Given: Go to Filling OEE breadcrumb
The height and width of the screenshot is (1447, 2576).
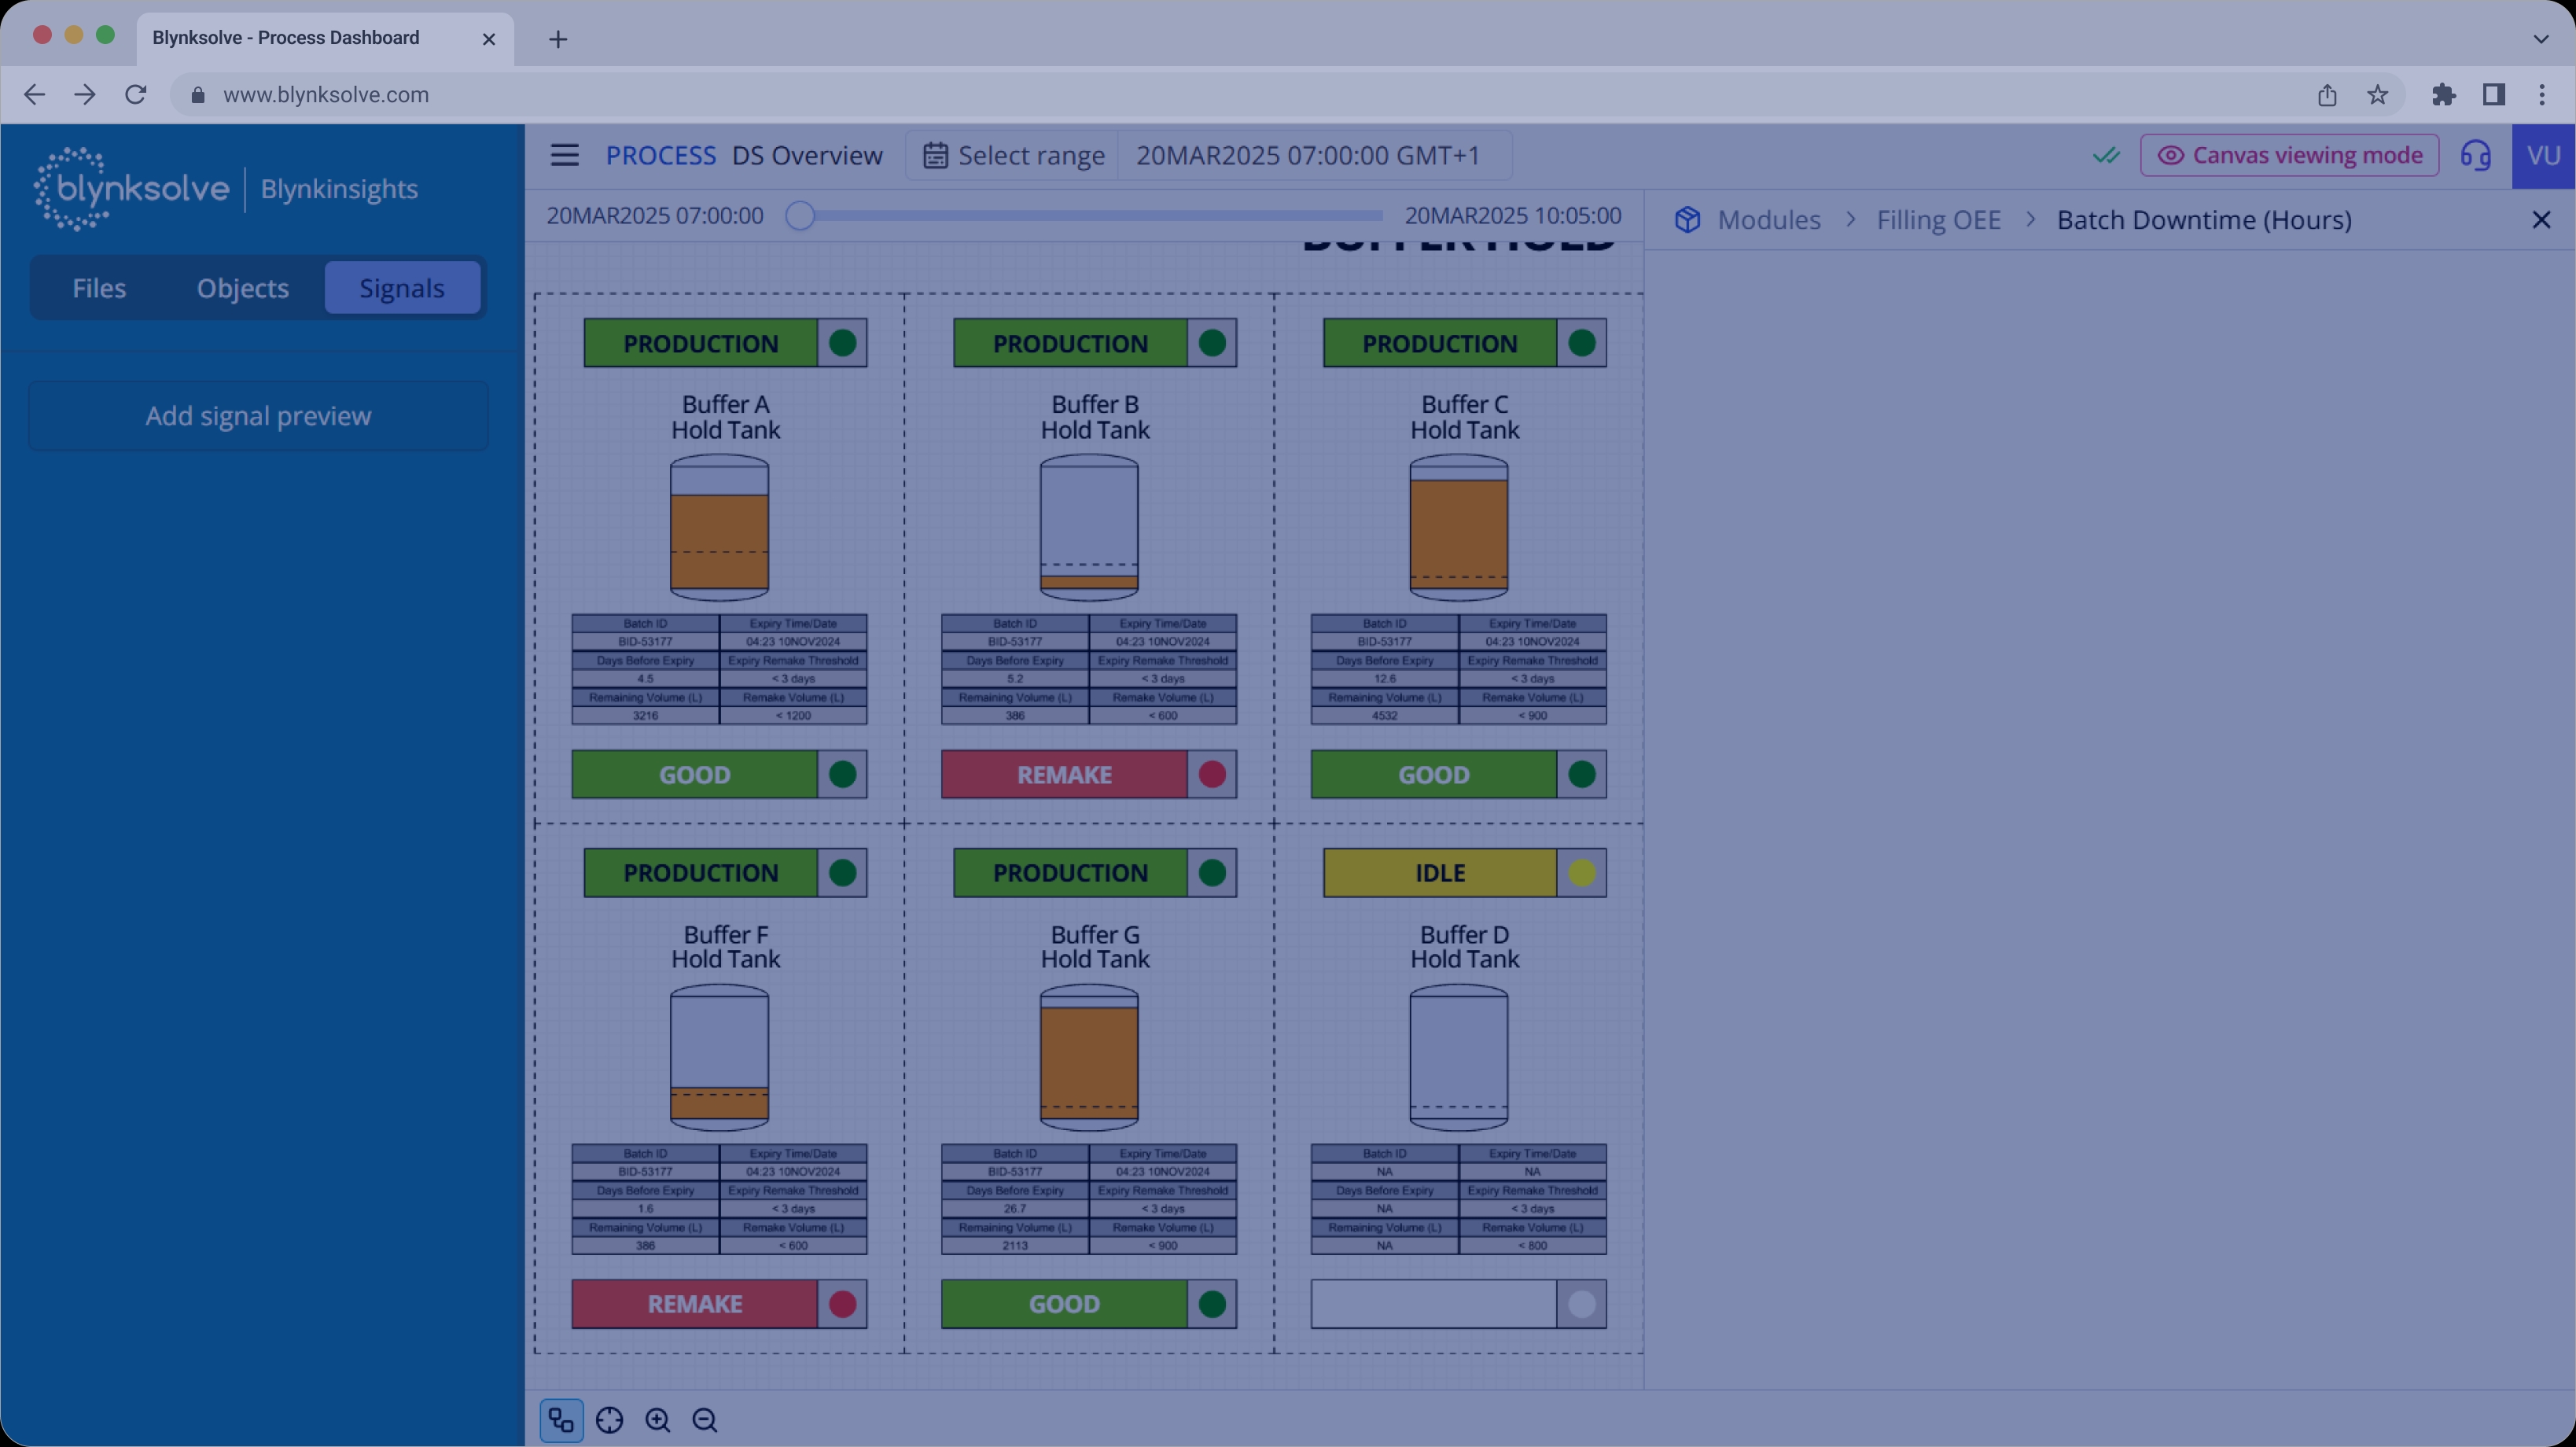Looking at the screenshot, I should pos(1938,220).
